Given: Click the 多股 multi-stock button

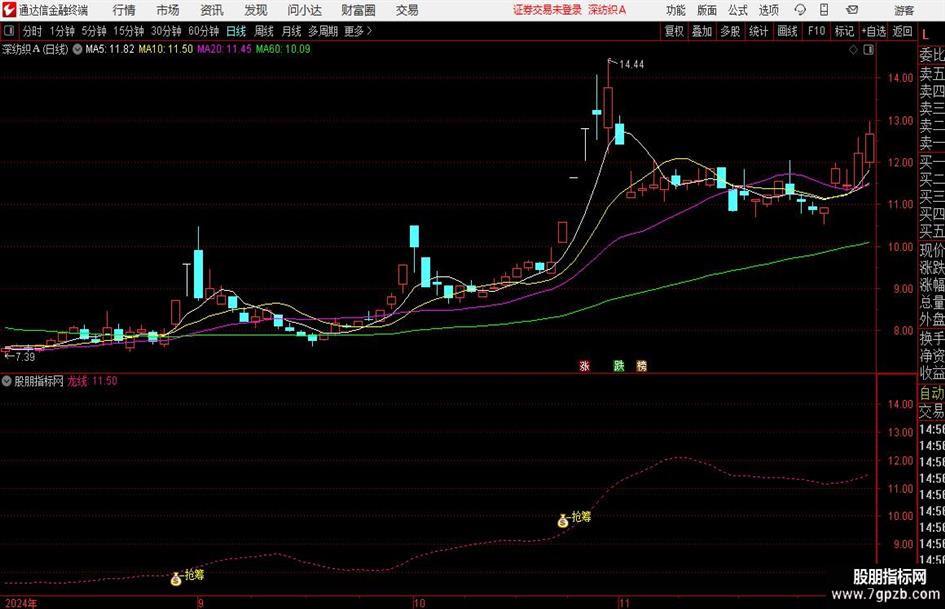Looking at the screenshot, I should pos(730,31).
